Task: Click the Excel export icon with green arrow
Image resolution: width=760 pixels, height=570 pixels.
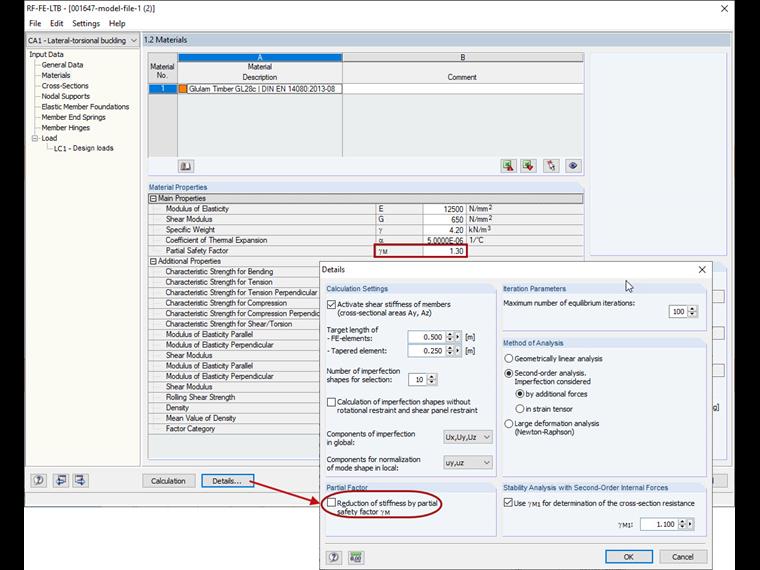Action: [x=508, y=166]
